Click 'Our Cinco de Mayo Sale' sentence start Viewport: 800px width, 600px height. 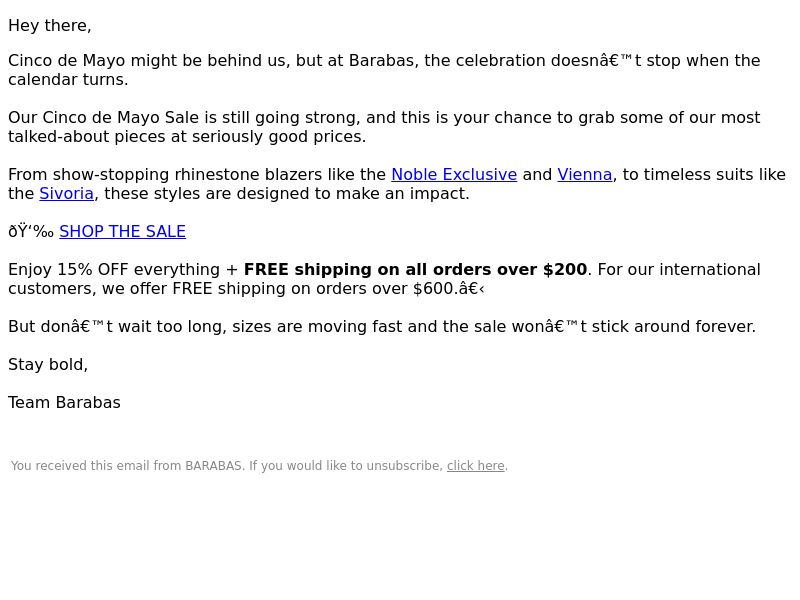(104, 118)
